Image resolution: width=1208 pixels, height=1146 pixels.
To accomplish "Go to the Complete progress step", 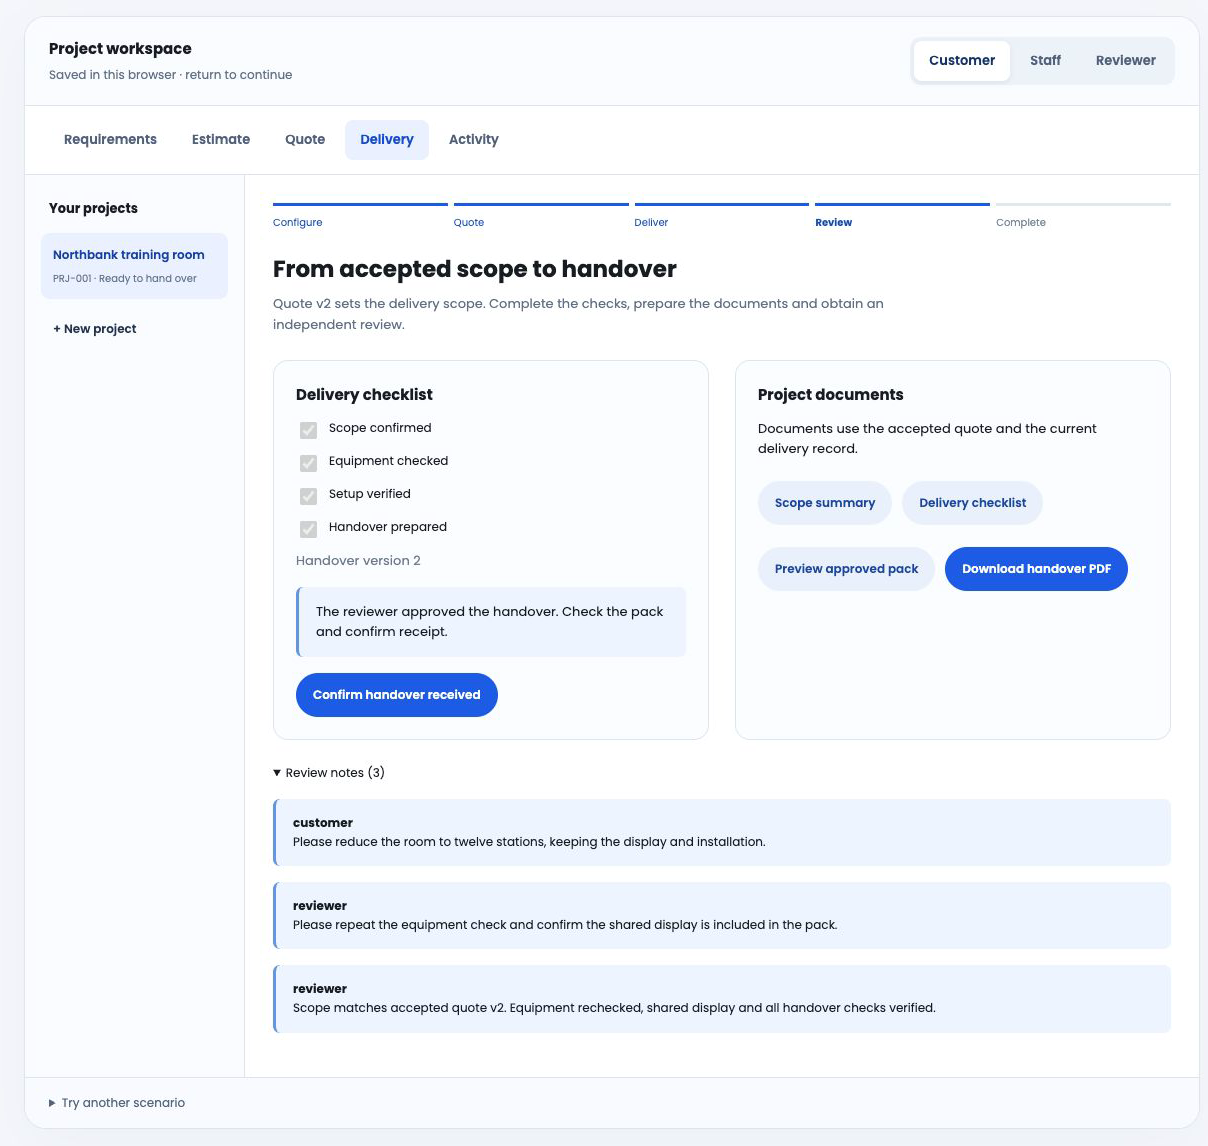I will (1083, 216).
